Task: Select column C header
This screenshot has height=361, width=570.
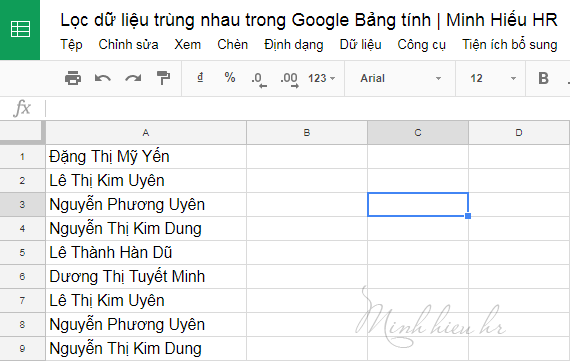Action: click(x=418, y=133)
